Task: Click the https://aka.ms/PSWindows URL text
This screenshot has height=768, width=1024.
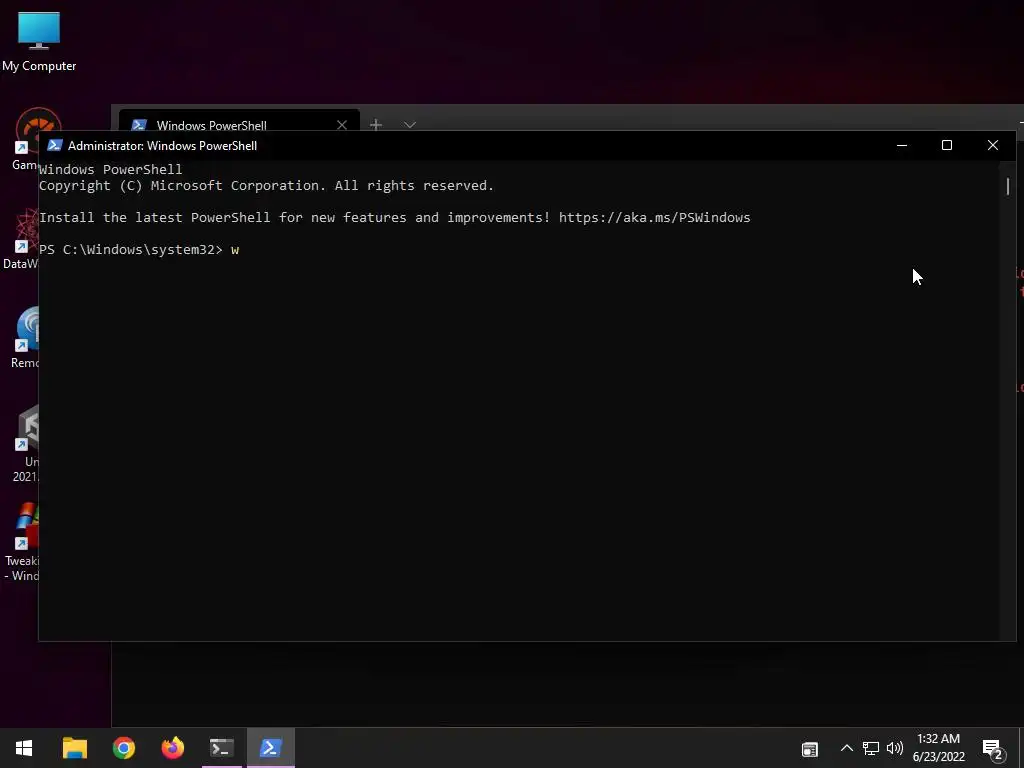Action: 654,217
